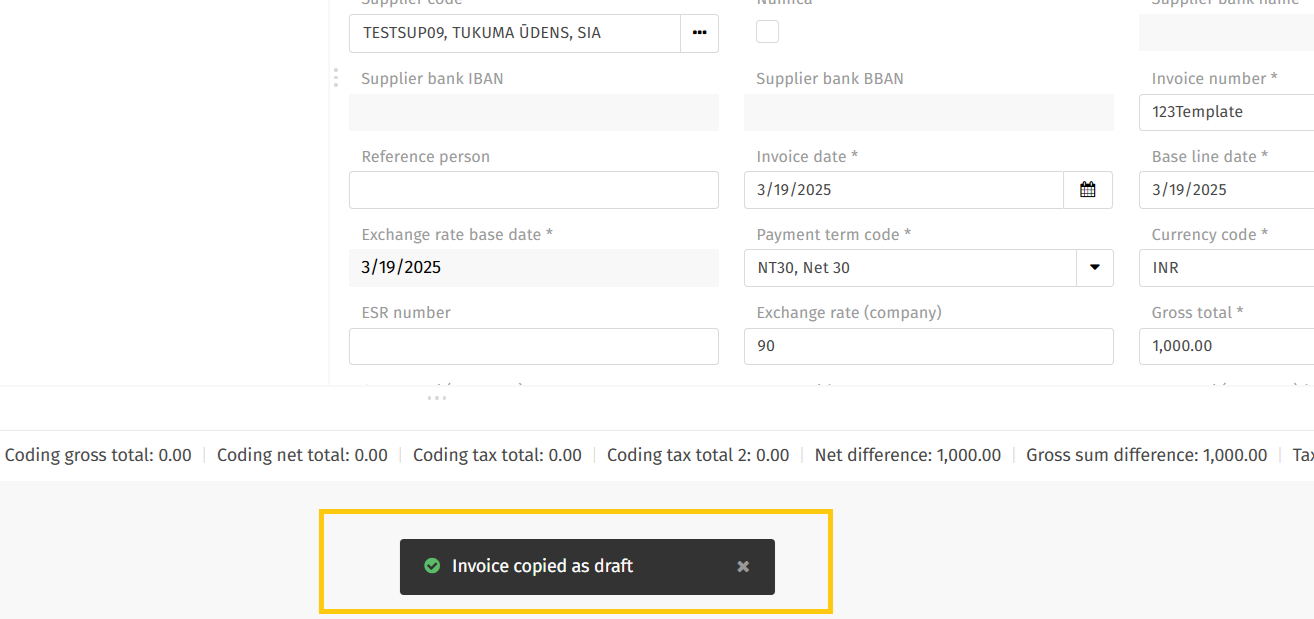Click the Currency code field showing INR
Screen dimensions: 1314x619
pos(1225,268)
